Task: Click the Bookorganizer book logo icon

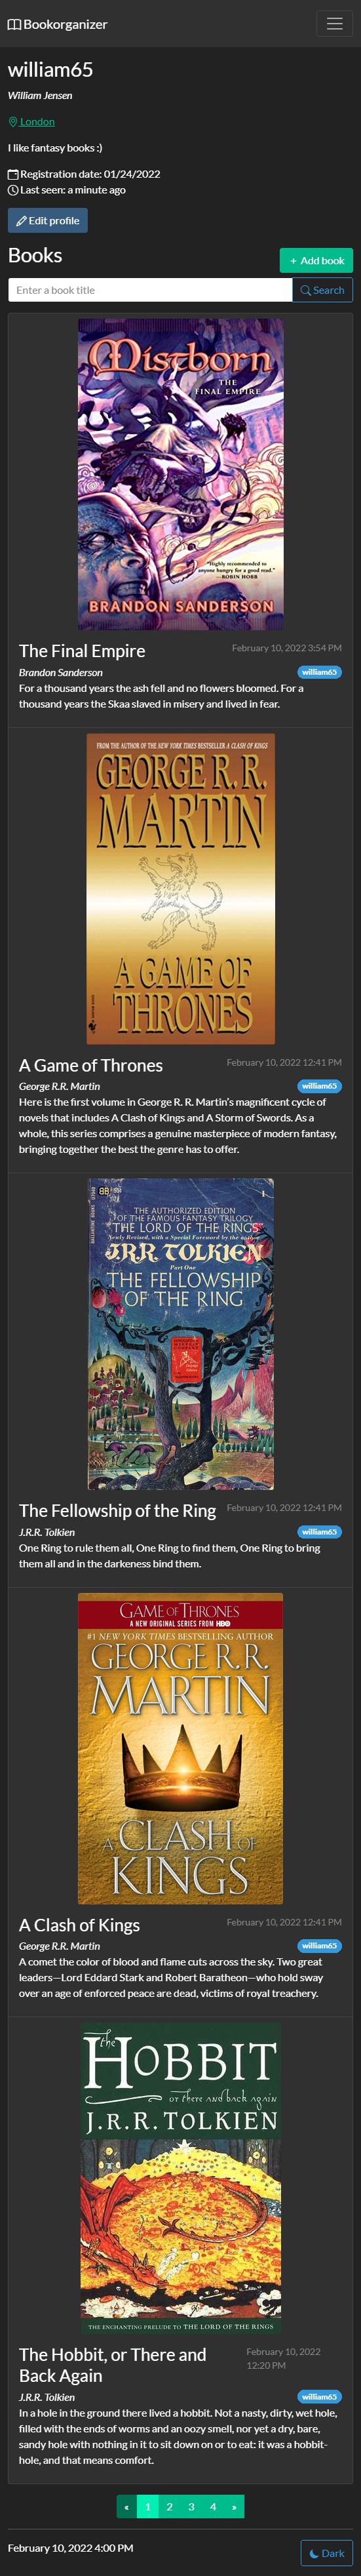Action: point(14,24)
